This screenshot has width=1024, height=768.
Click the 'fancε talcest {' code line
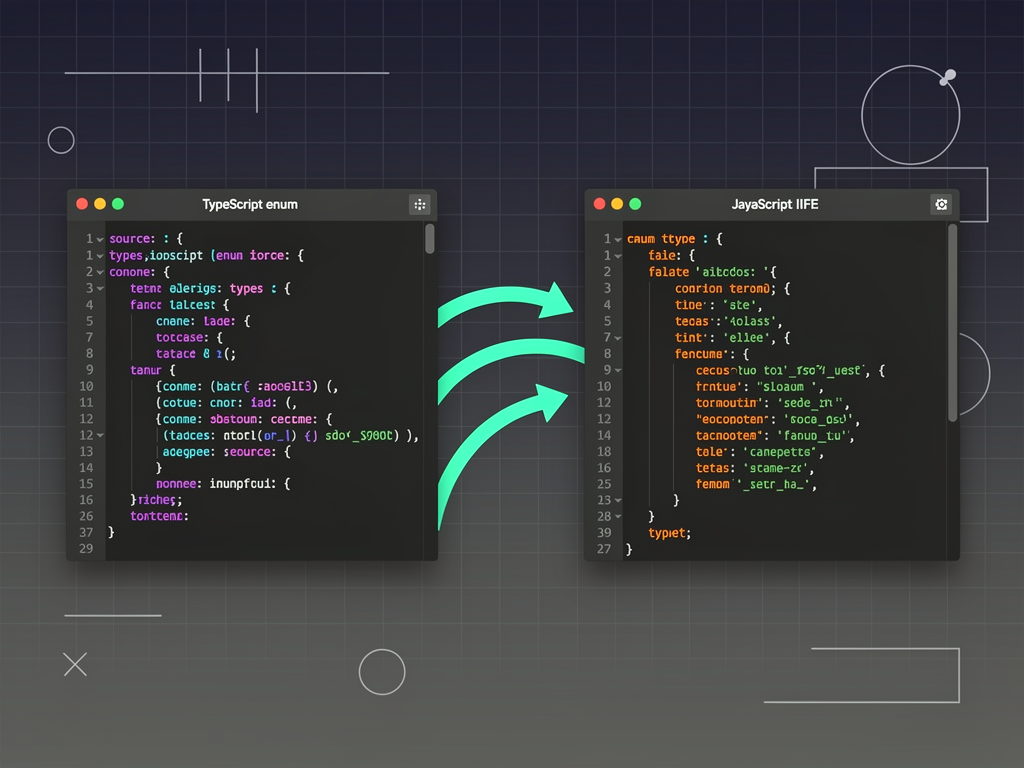[x=180, y=305]
